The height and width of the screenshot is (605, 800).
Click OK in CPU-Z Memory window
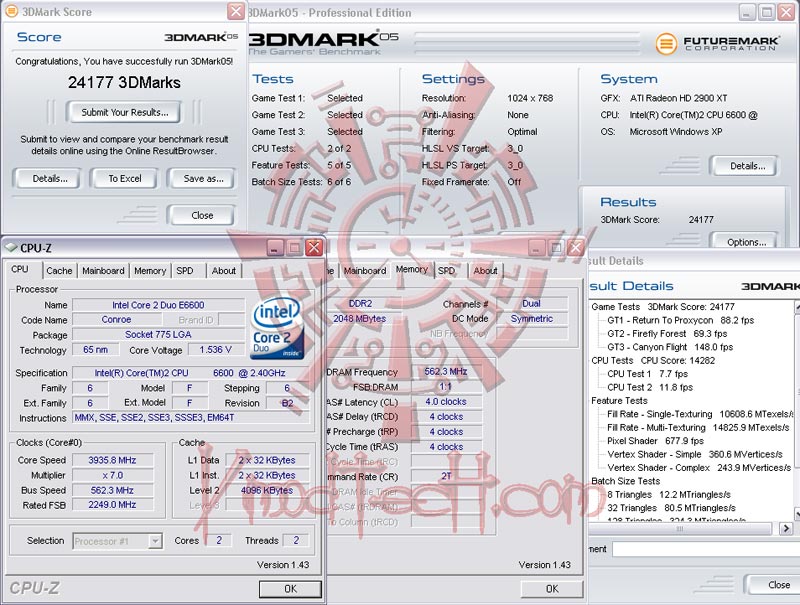(552, 589)
